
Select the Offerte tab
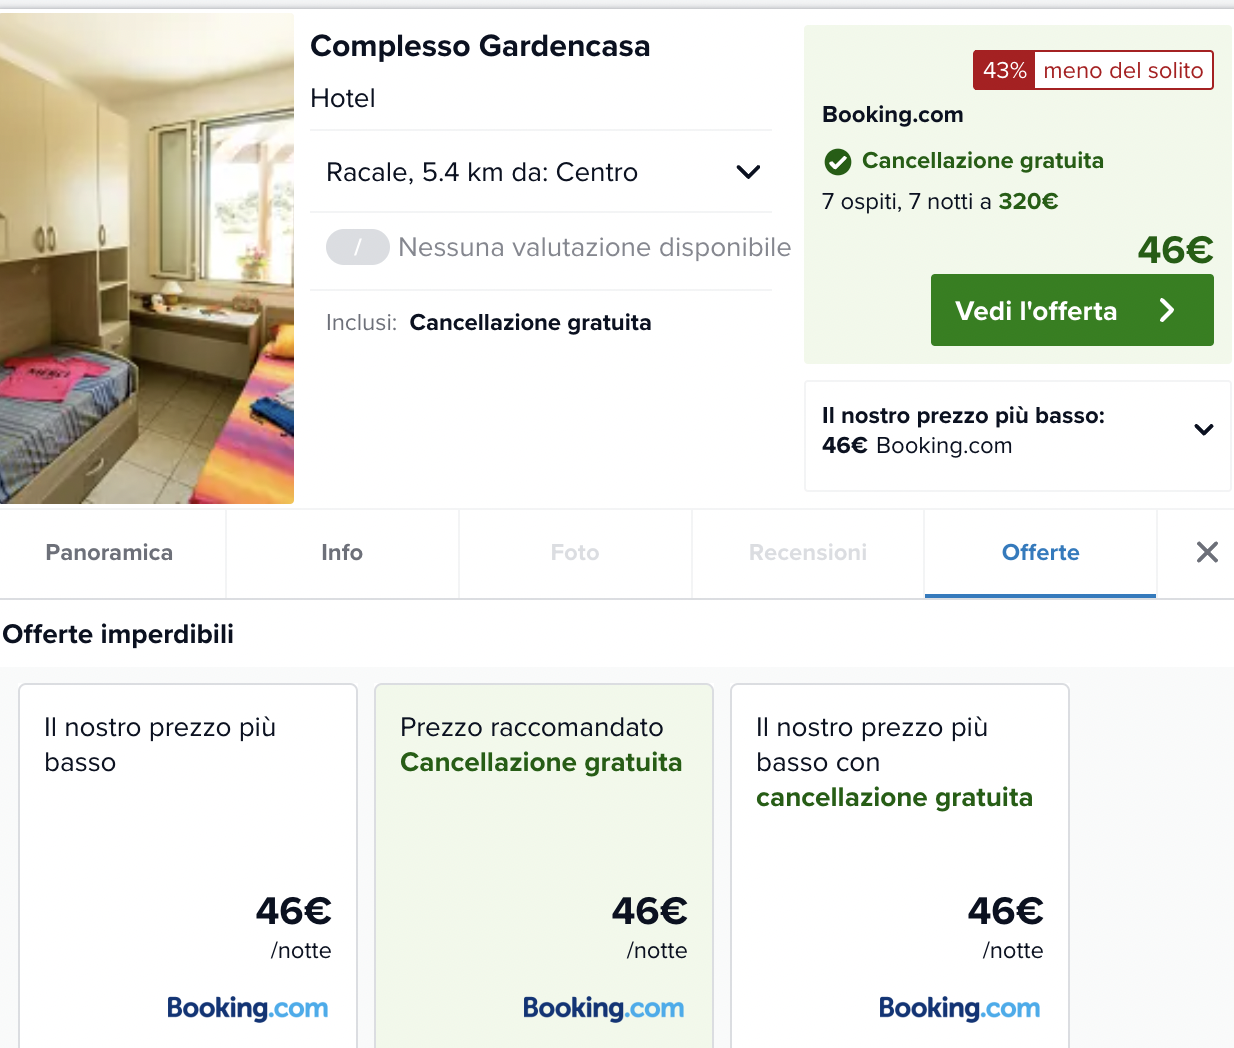tap(1040, 553)
